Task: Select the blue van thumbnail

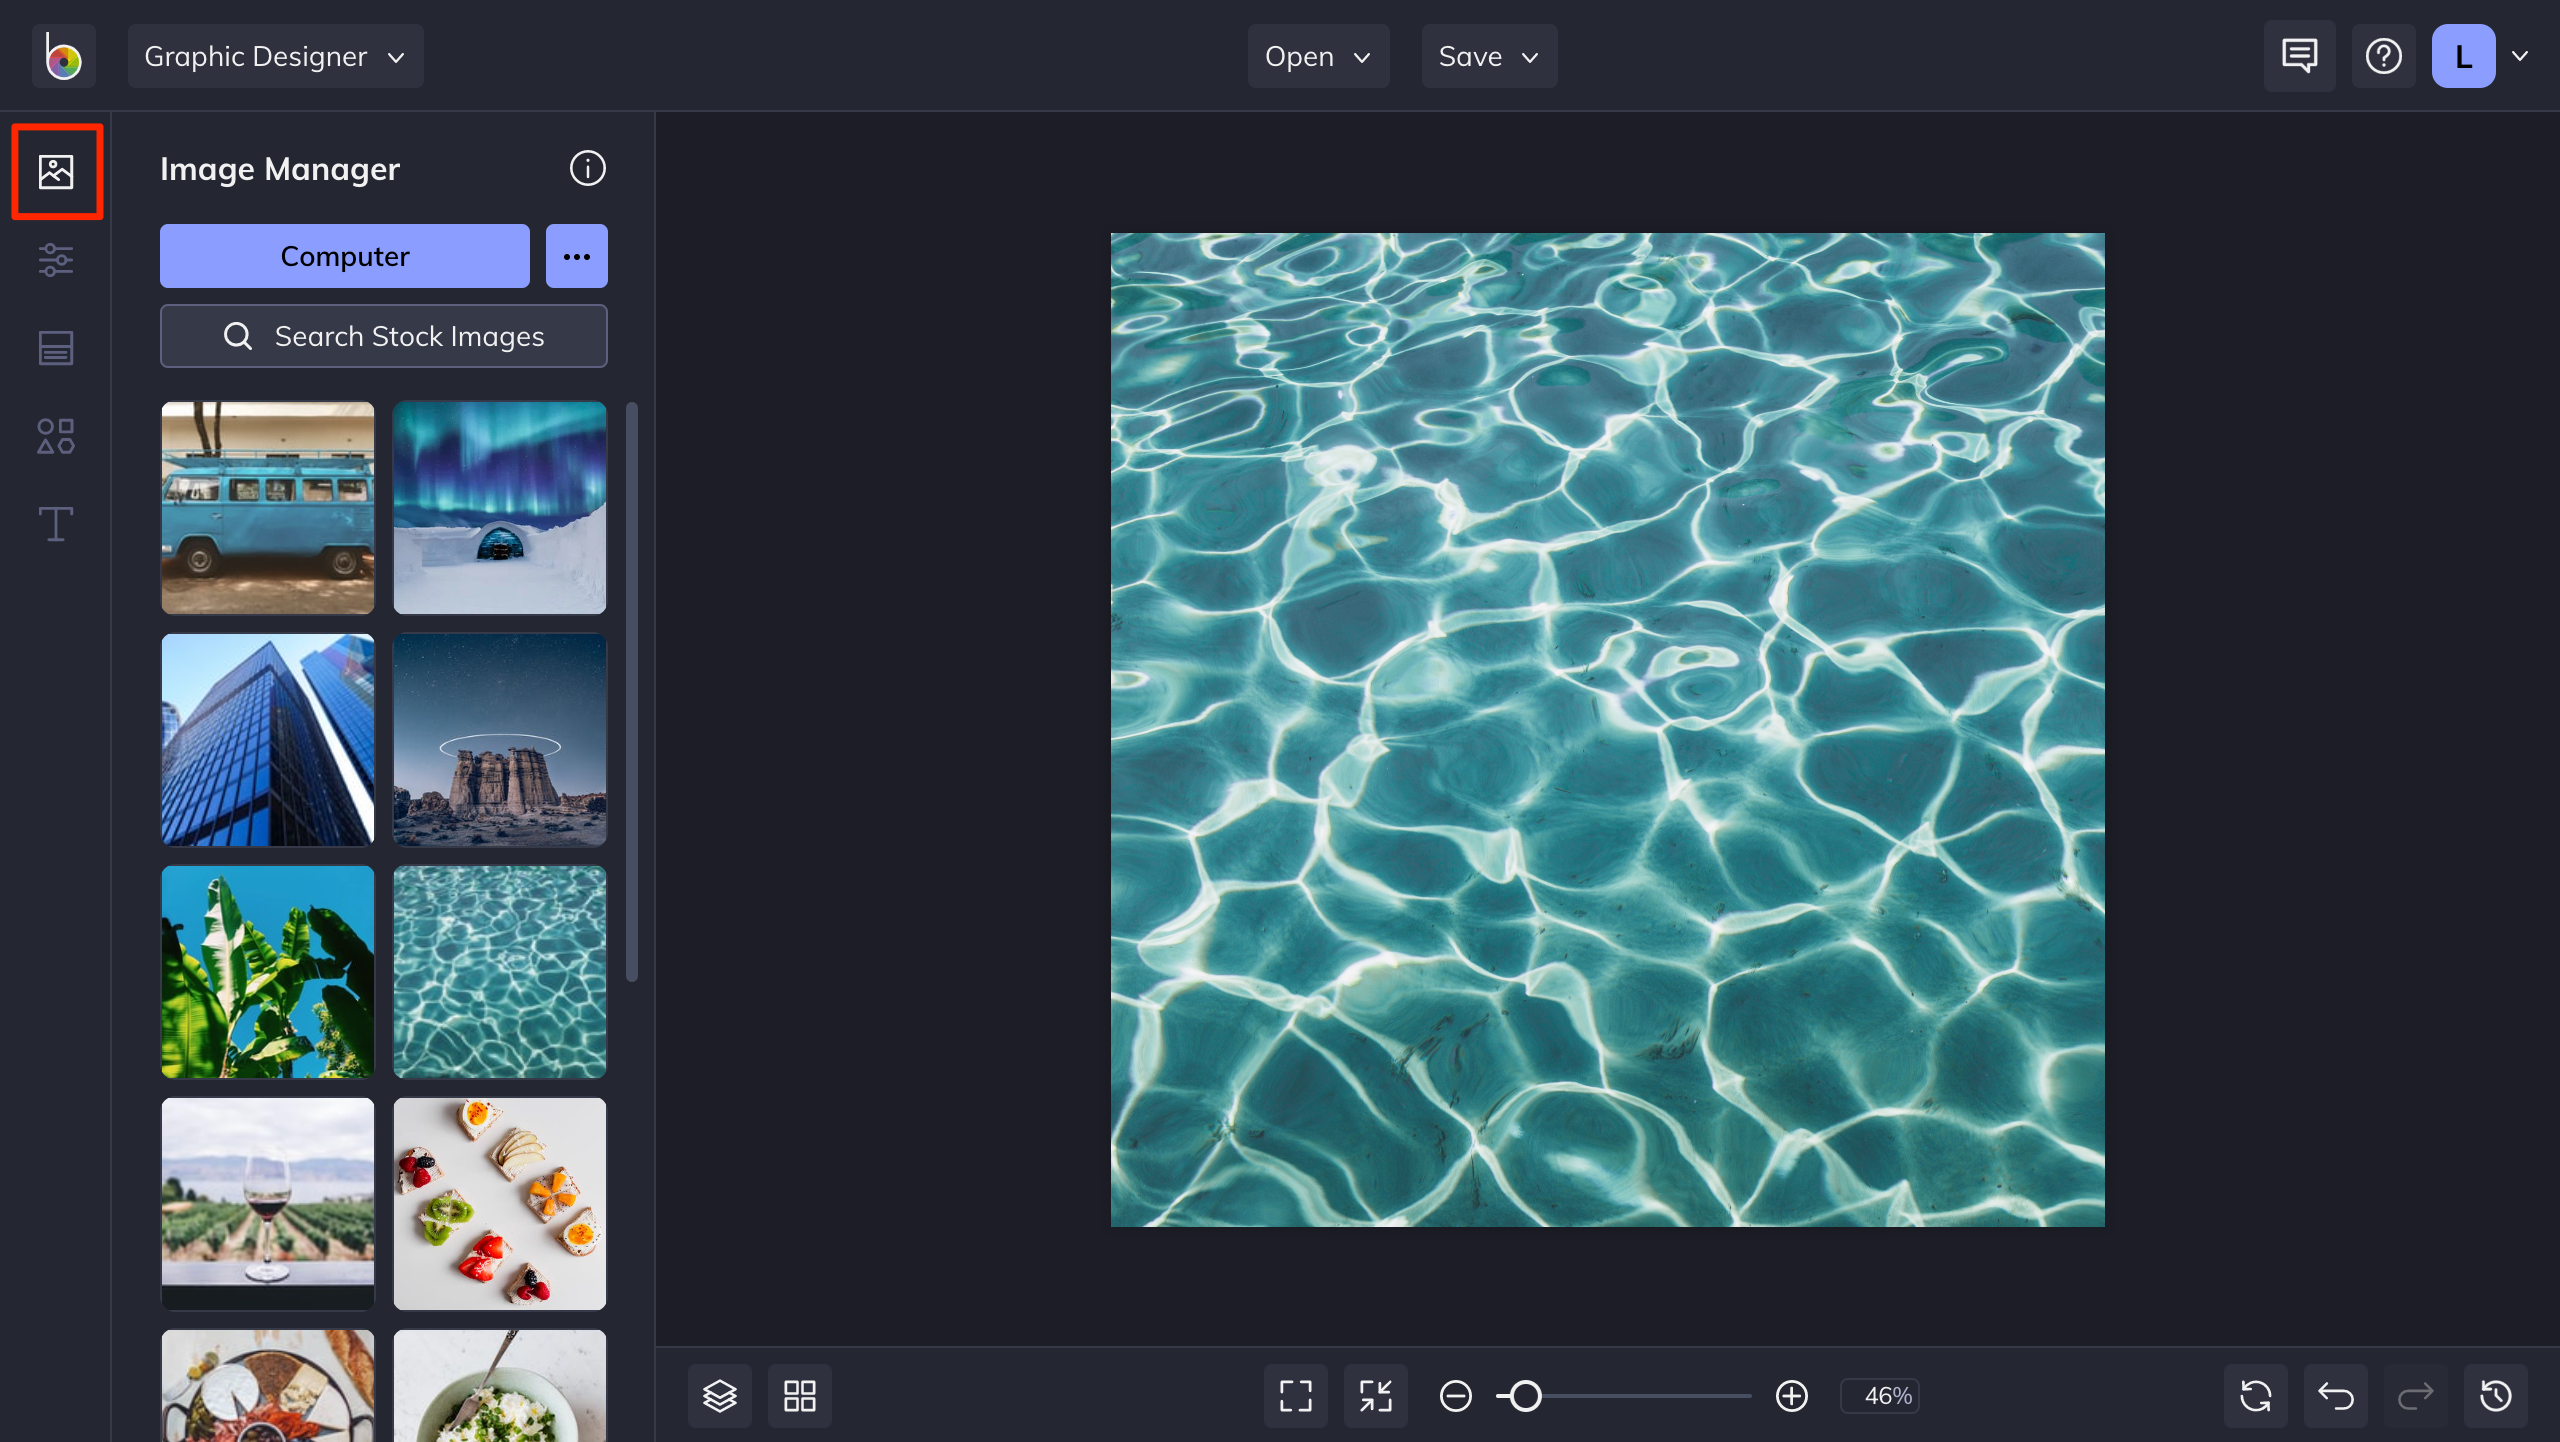Action: 268,508
